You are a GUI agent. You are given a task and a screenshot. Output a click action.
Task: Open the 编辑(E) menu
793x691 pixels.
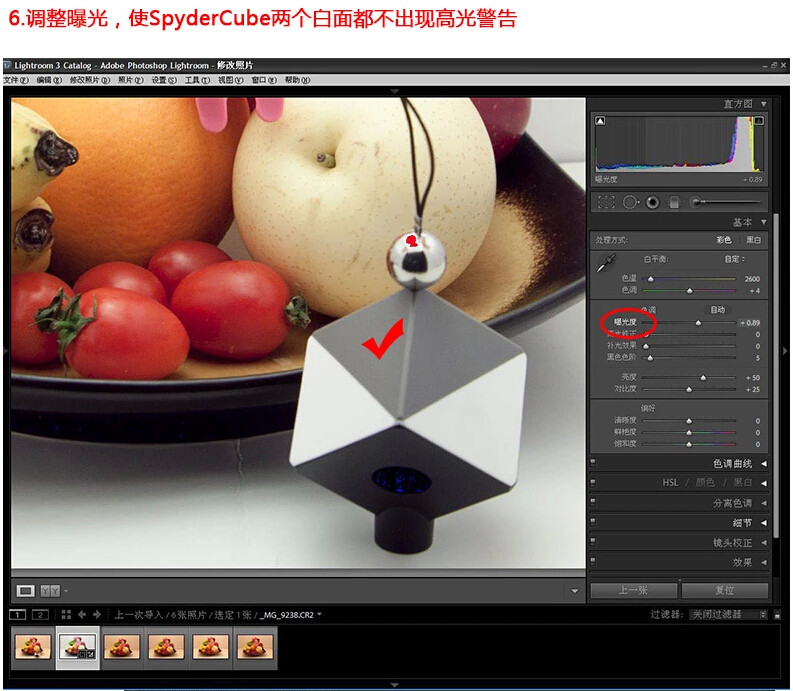pyautogui.click(x=49, y=80)
